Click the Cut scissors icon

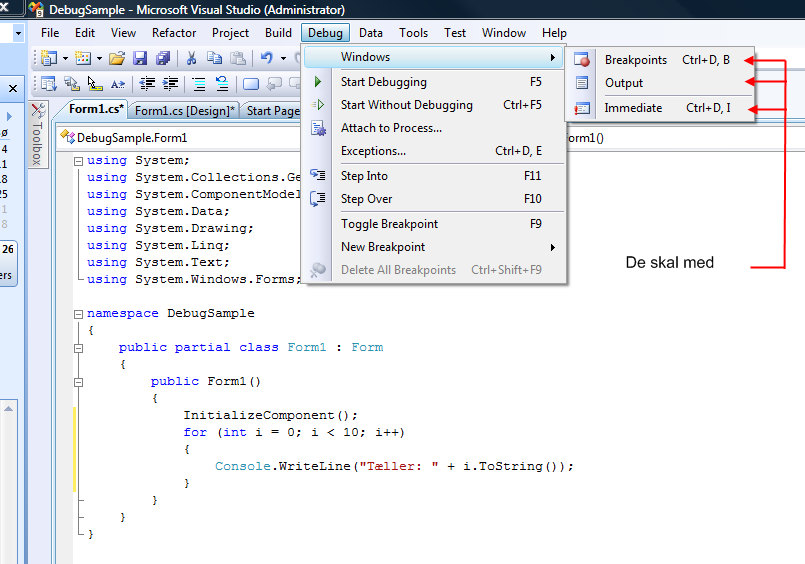coord(191,58)
